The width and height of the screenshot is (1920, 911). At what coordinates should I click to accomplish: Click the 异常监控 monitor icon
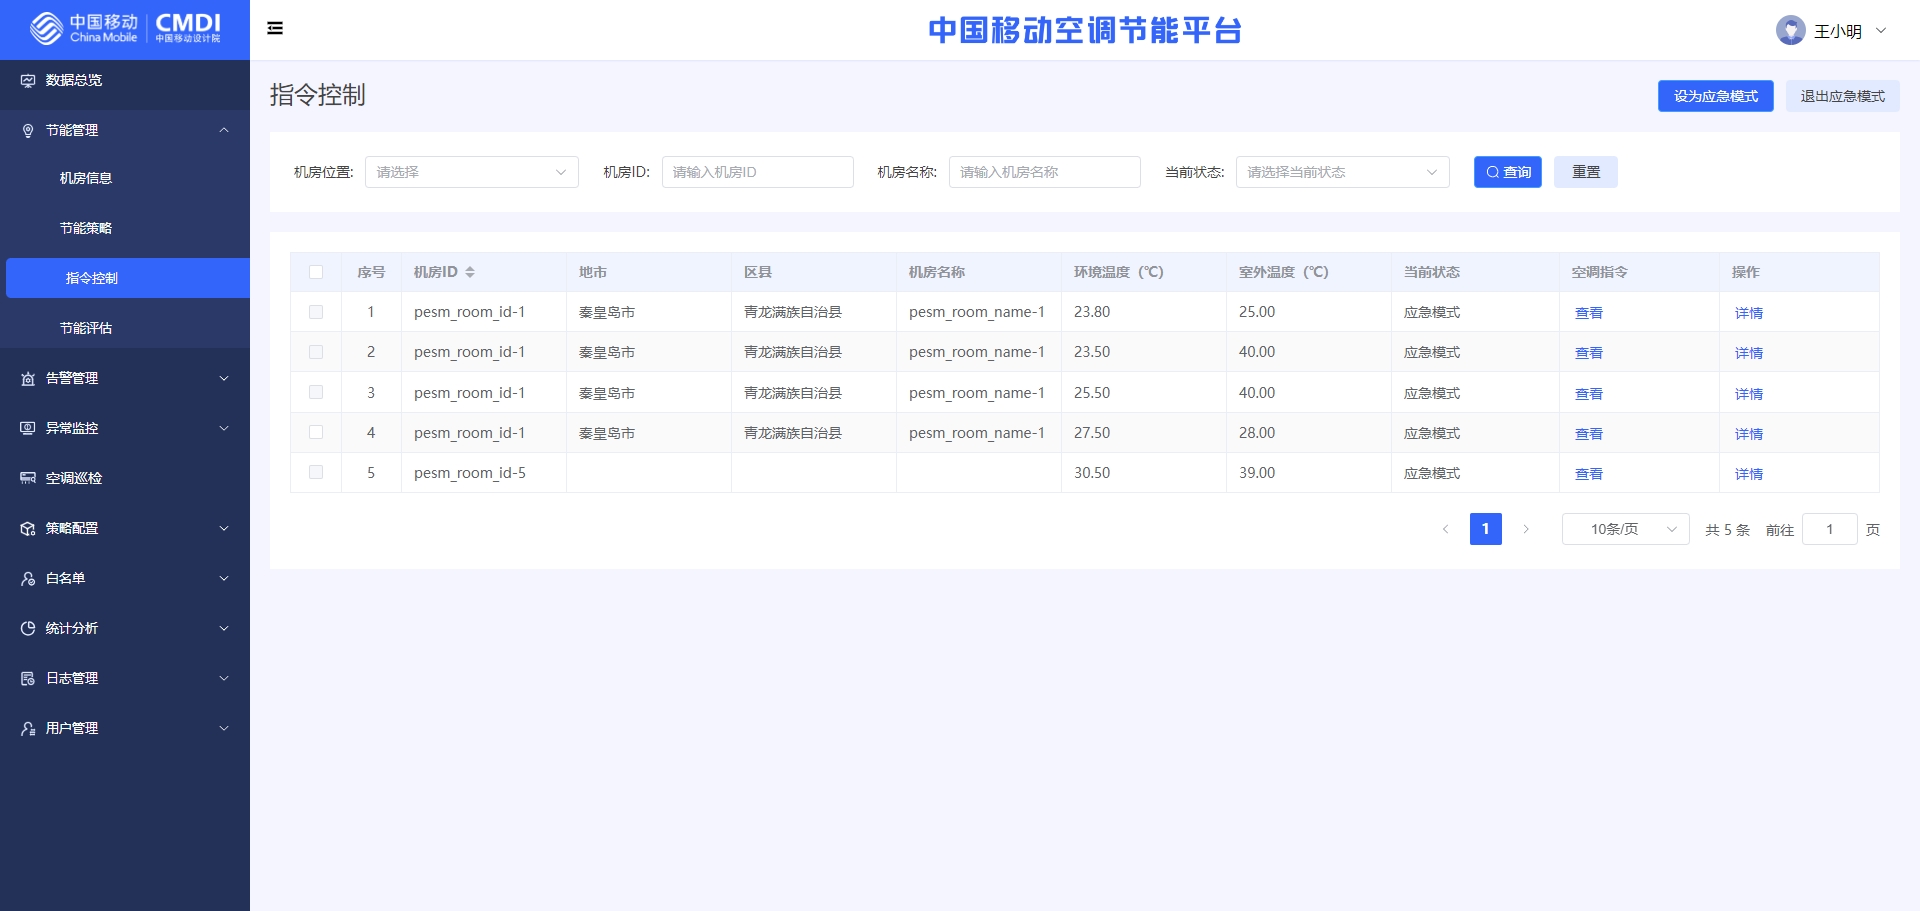[x=28, y=428]
